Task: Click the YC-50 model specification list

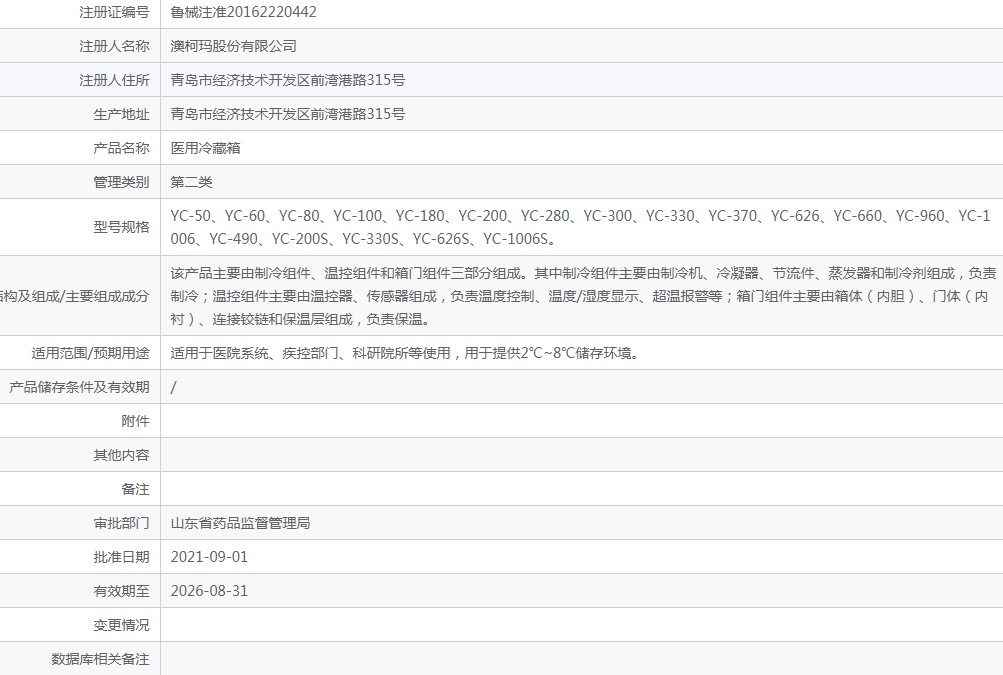Action: [x=580, y=227]
